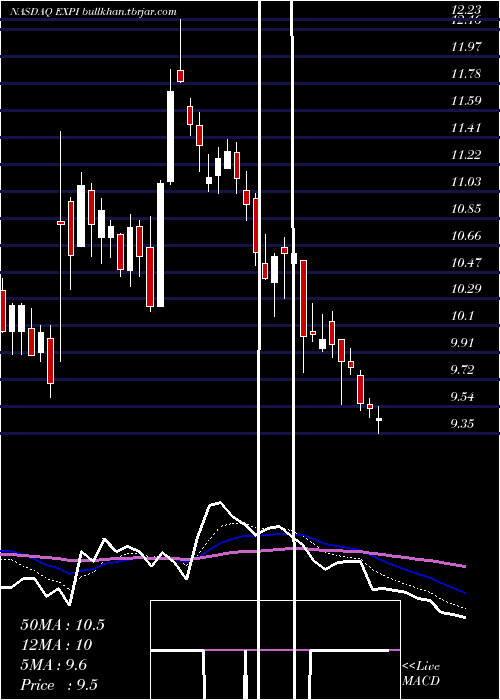Click the 12.23 price axis label
This screenshot has height=700, width=500.
(466, 10)
